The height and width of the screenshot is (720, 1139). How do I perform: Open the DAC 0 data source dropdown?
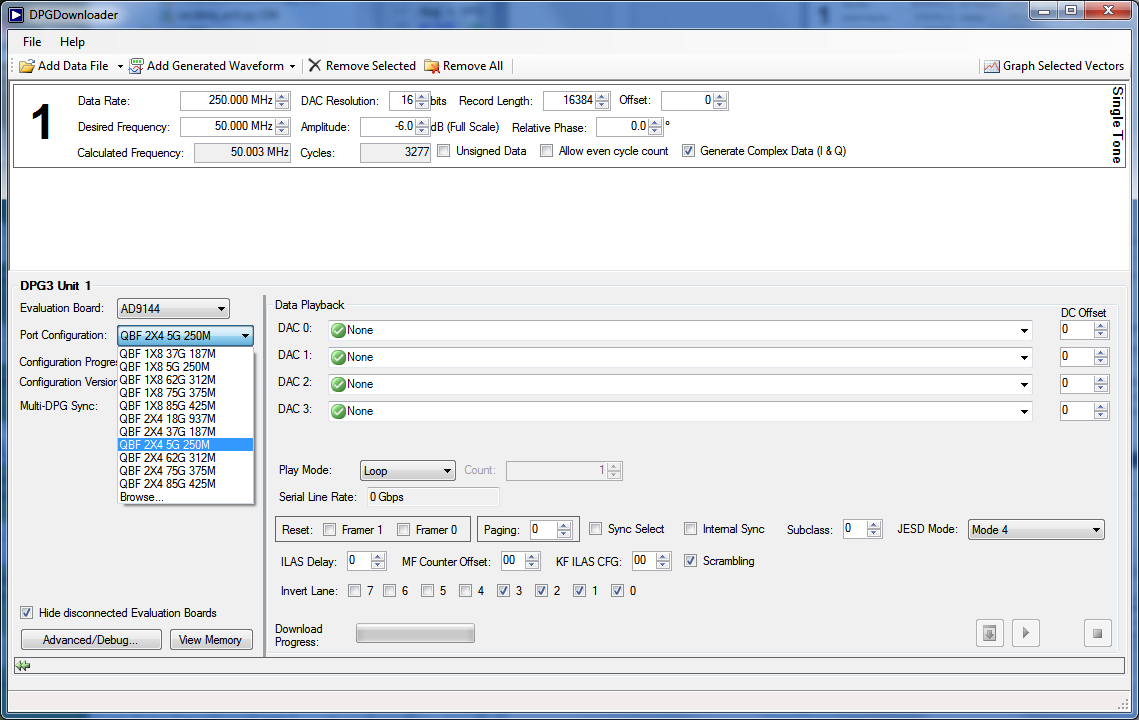1024,330
